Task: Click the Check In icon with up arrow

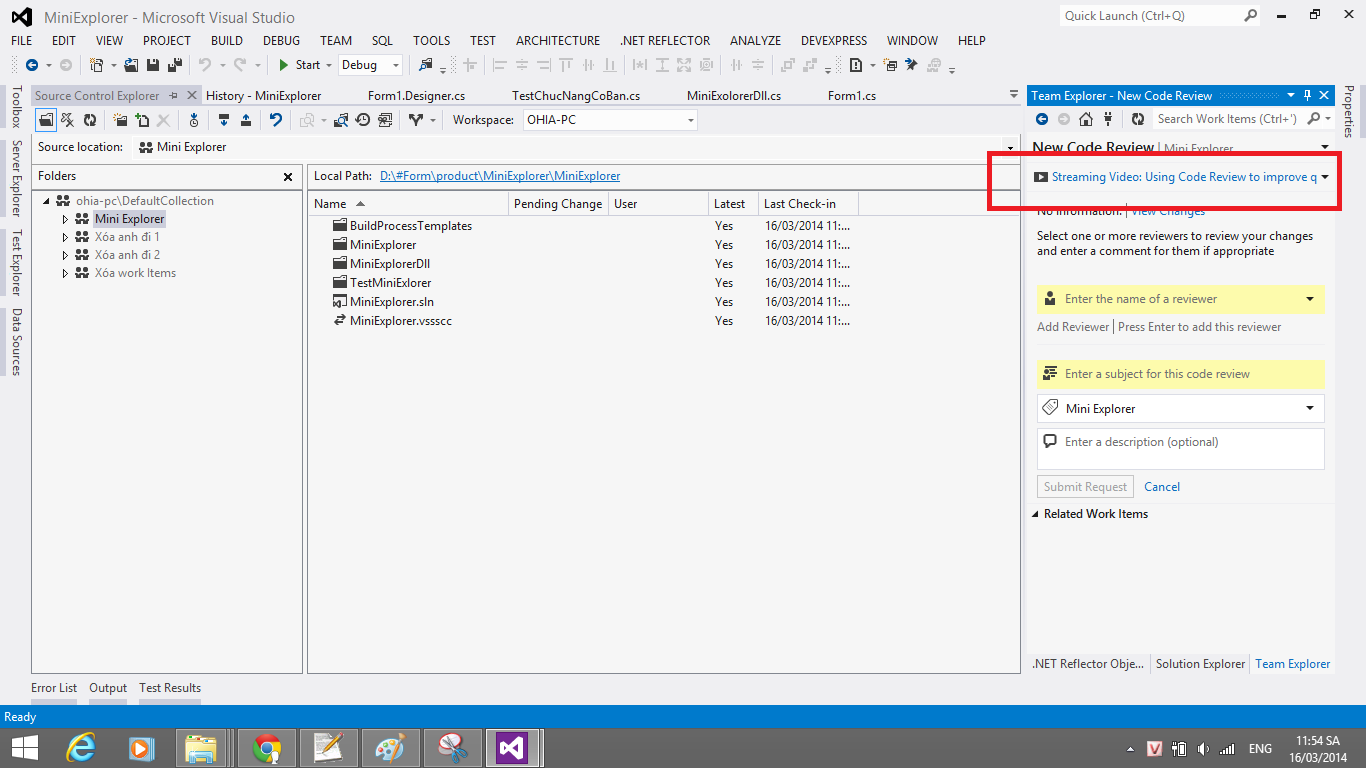Action: click(246, 120)
